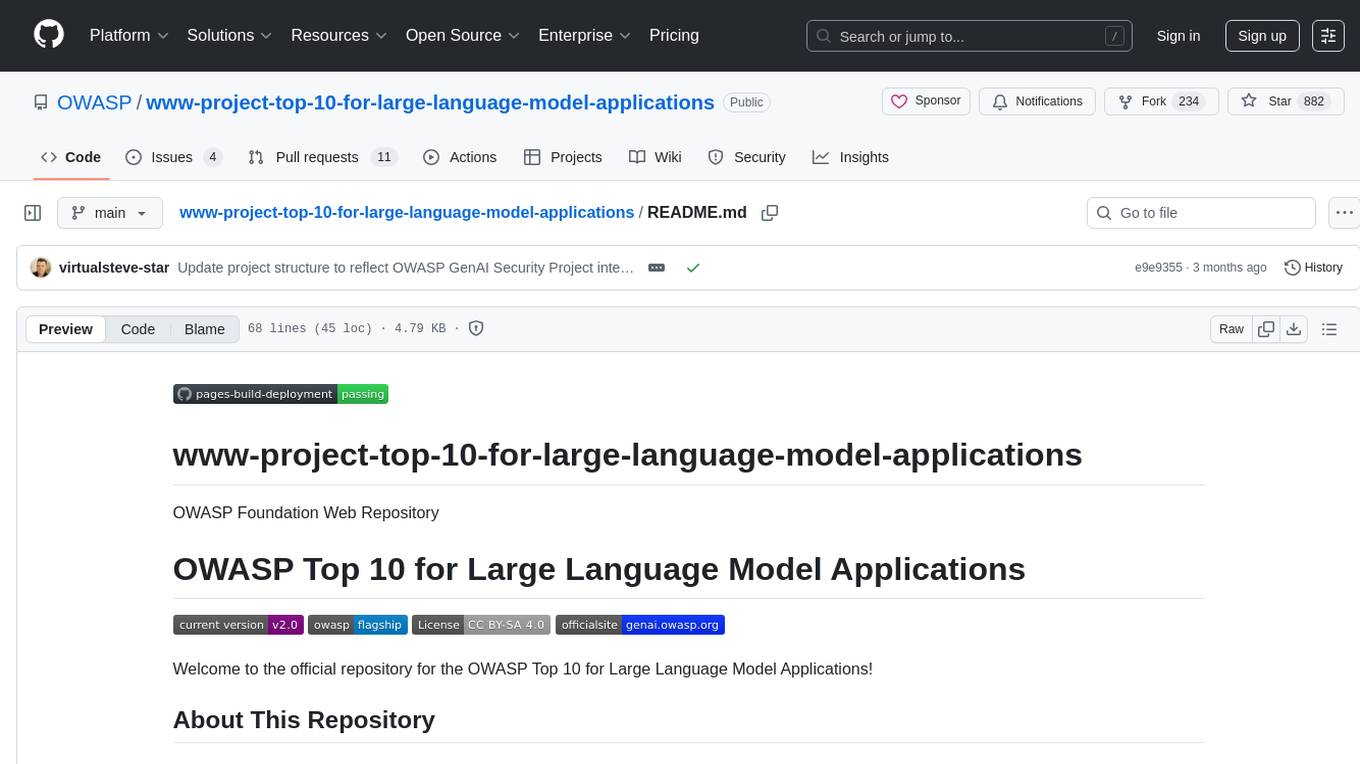Open the more file actions menu
The image size is (1360, 764).
coord(1344,213)
